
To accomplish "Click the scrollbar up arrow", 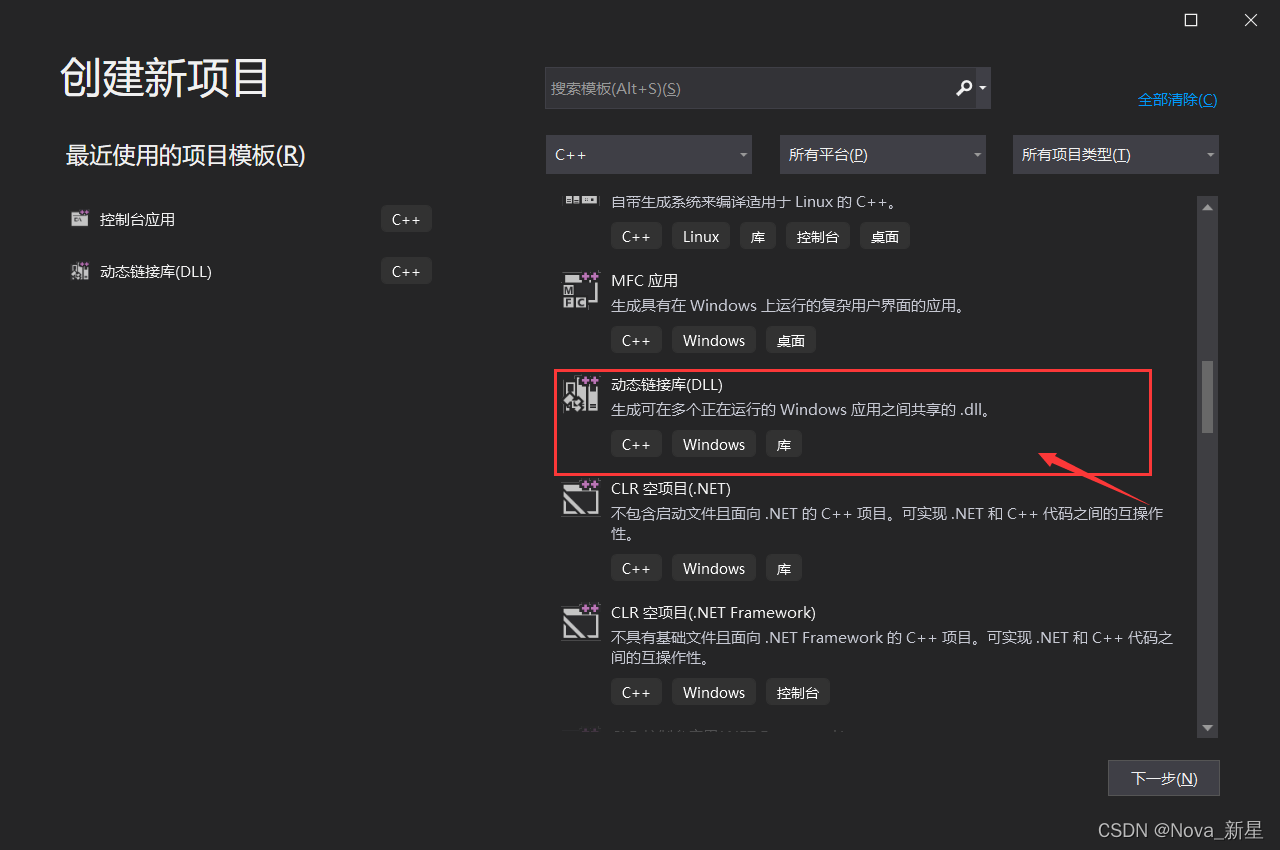I will (x=1207, y=207).
